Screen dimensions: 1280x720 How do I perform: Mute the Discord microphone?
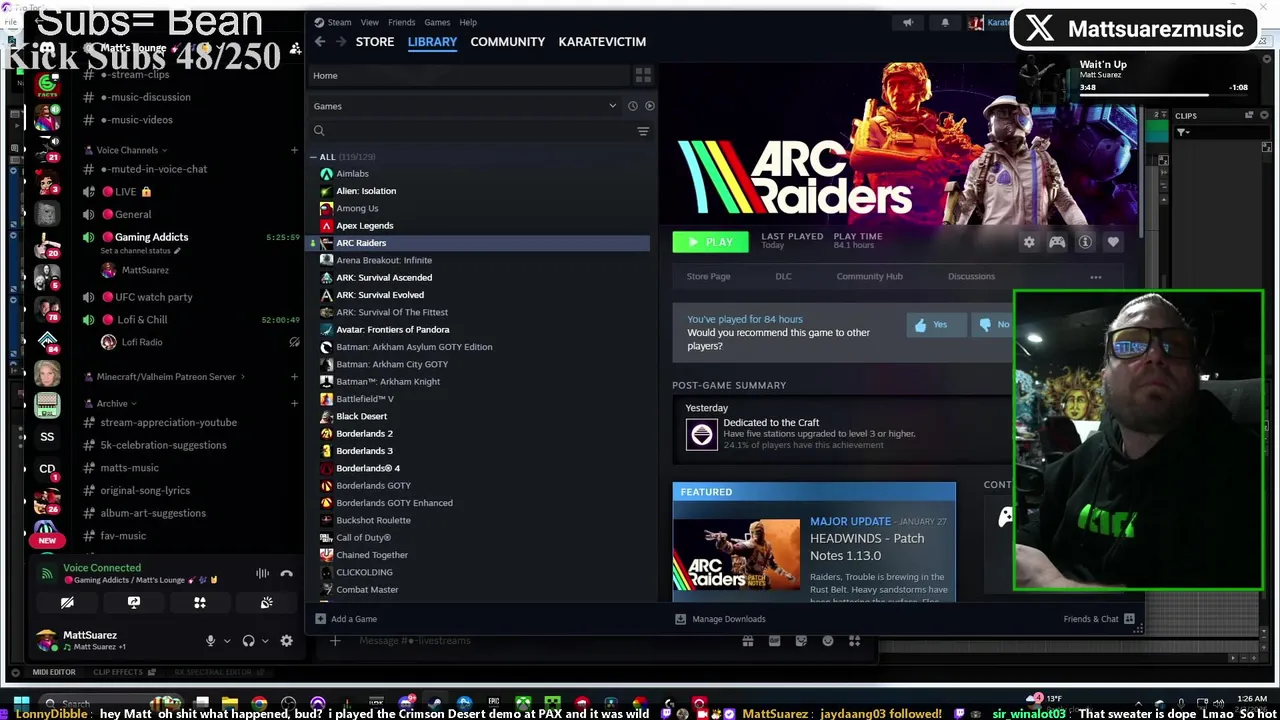click(x=210, y=641)
